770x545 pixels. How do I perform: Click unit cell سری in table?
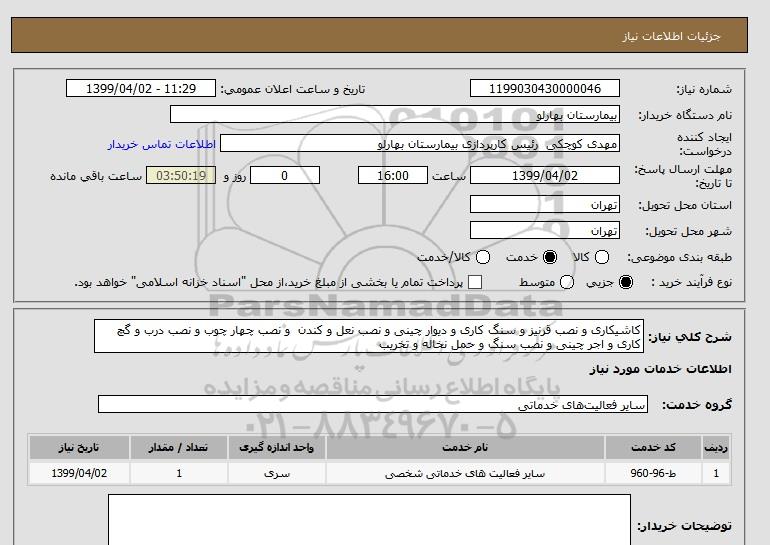point(276,473)
